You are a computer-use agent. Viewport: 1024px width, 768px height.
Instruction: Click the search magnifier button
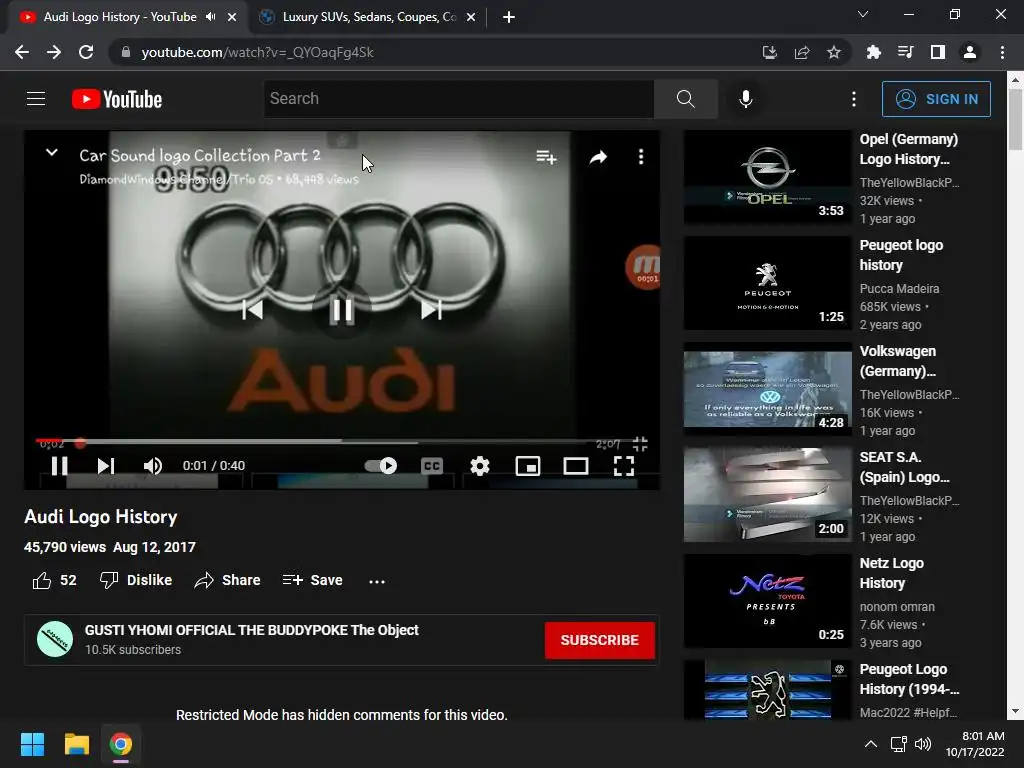[x=685, y=99]
